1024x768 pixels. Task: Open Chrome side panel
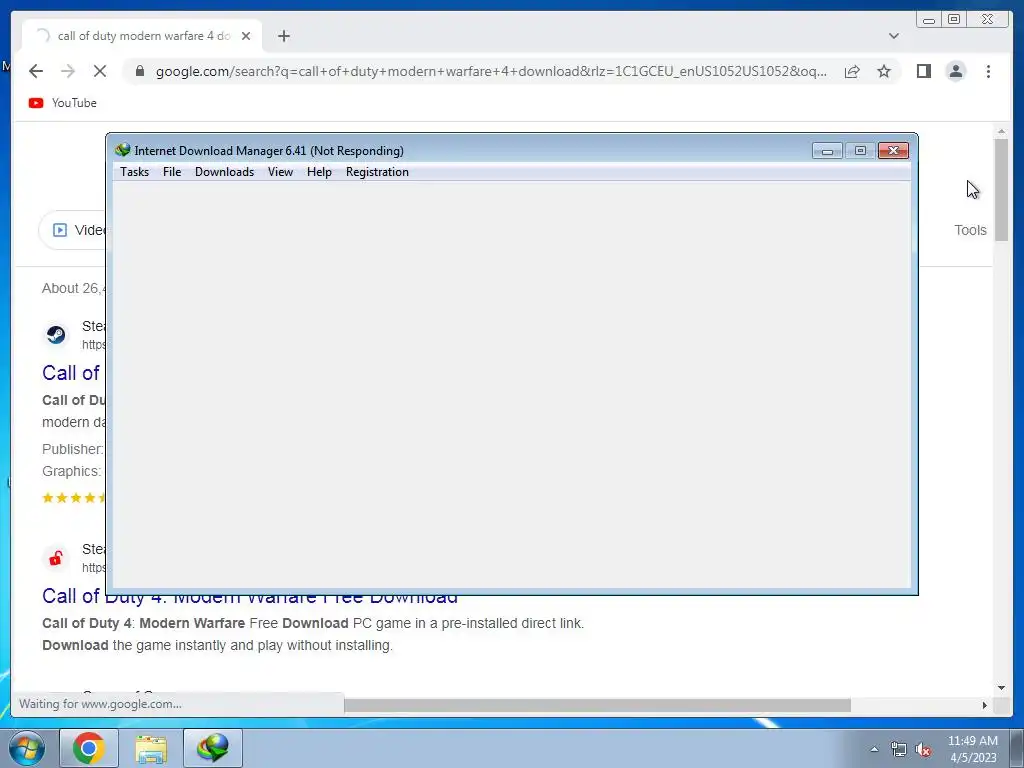pyautogui.click(x=923, y=71)
